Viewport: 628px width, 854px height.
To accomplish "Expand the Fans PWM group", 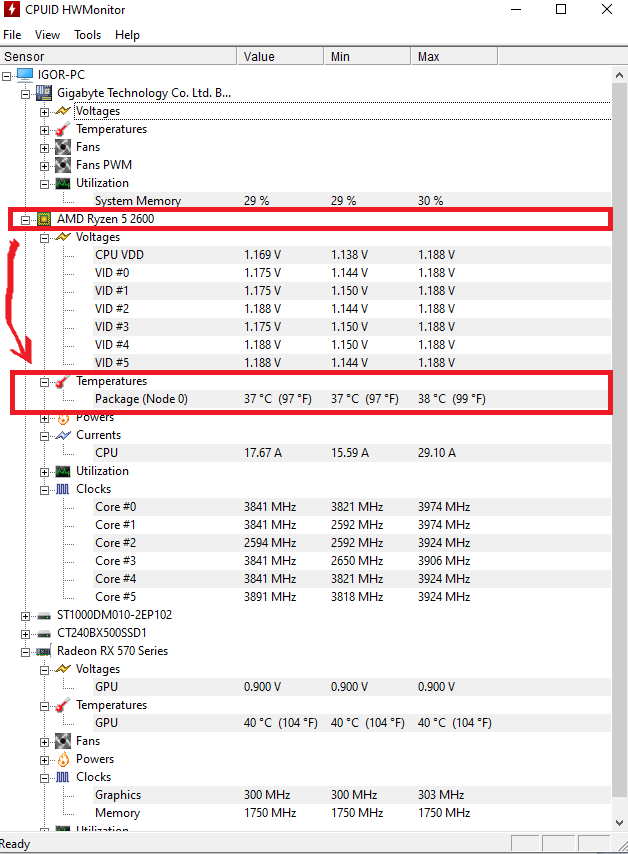I will coord(45,166).
